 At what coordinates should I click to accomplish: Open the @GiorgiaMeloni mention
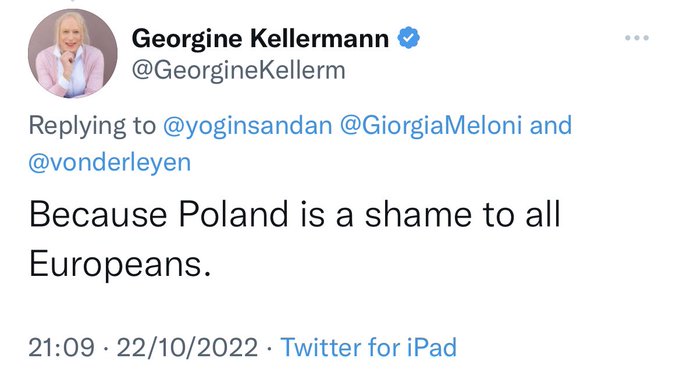click(x=431, y=126)
